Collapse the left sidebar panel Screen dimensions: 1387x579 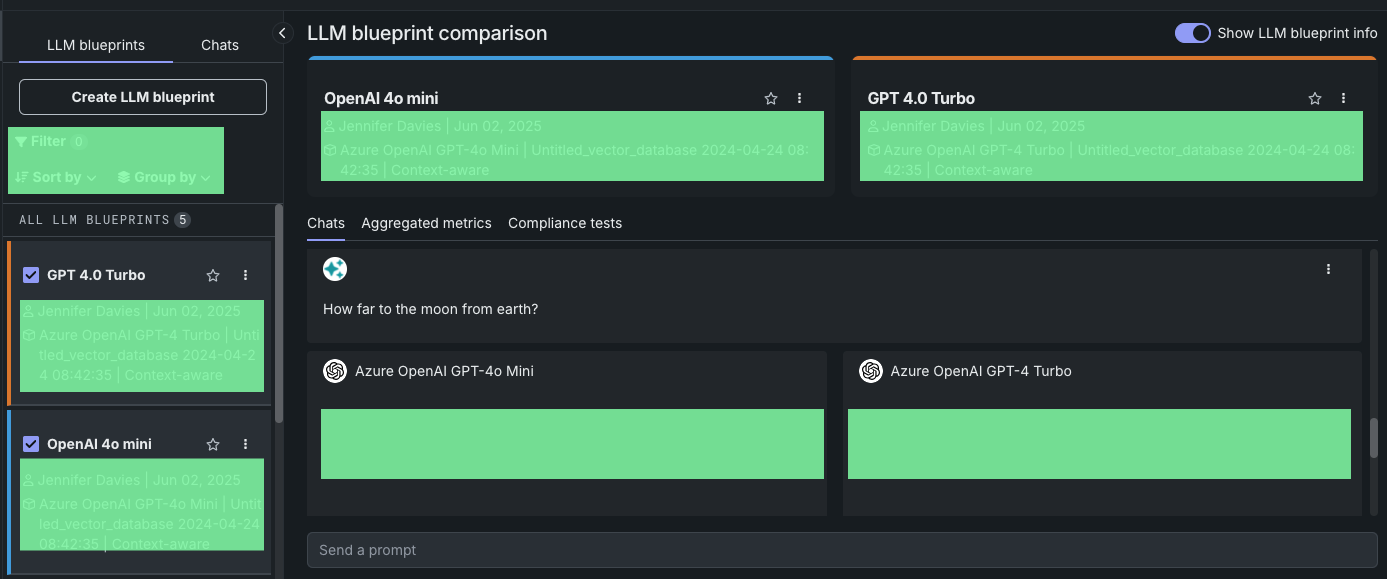[282, 33]
